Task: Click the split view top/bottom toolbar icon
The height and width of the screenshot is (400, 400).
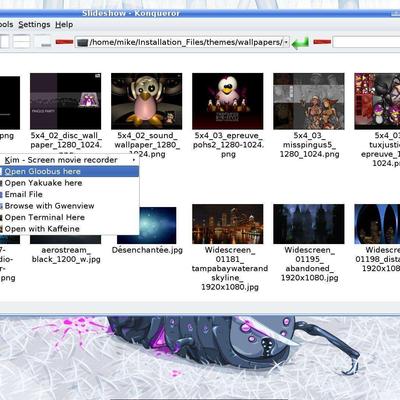Action: click(x=22, y=42)
